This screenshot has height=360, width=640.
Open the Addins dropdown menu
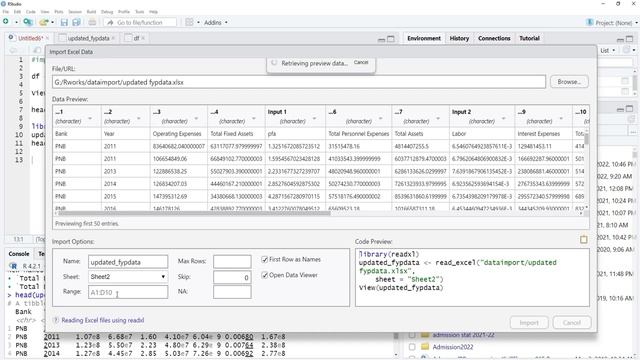(x=216, y=22)
